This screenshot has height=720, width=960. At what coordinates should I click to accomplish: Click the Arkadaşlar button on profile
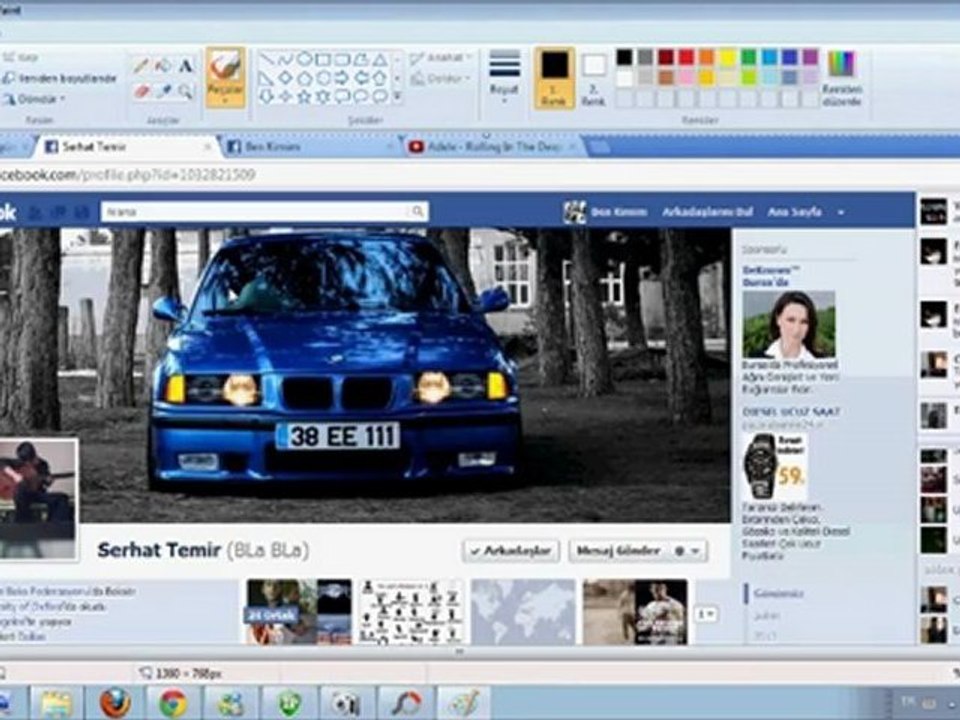pos(511,551)
